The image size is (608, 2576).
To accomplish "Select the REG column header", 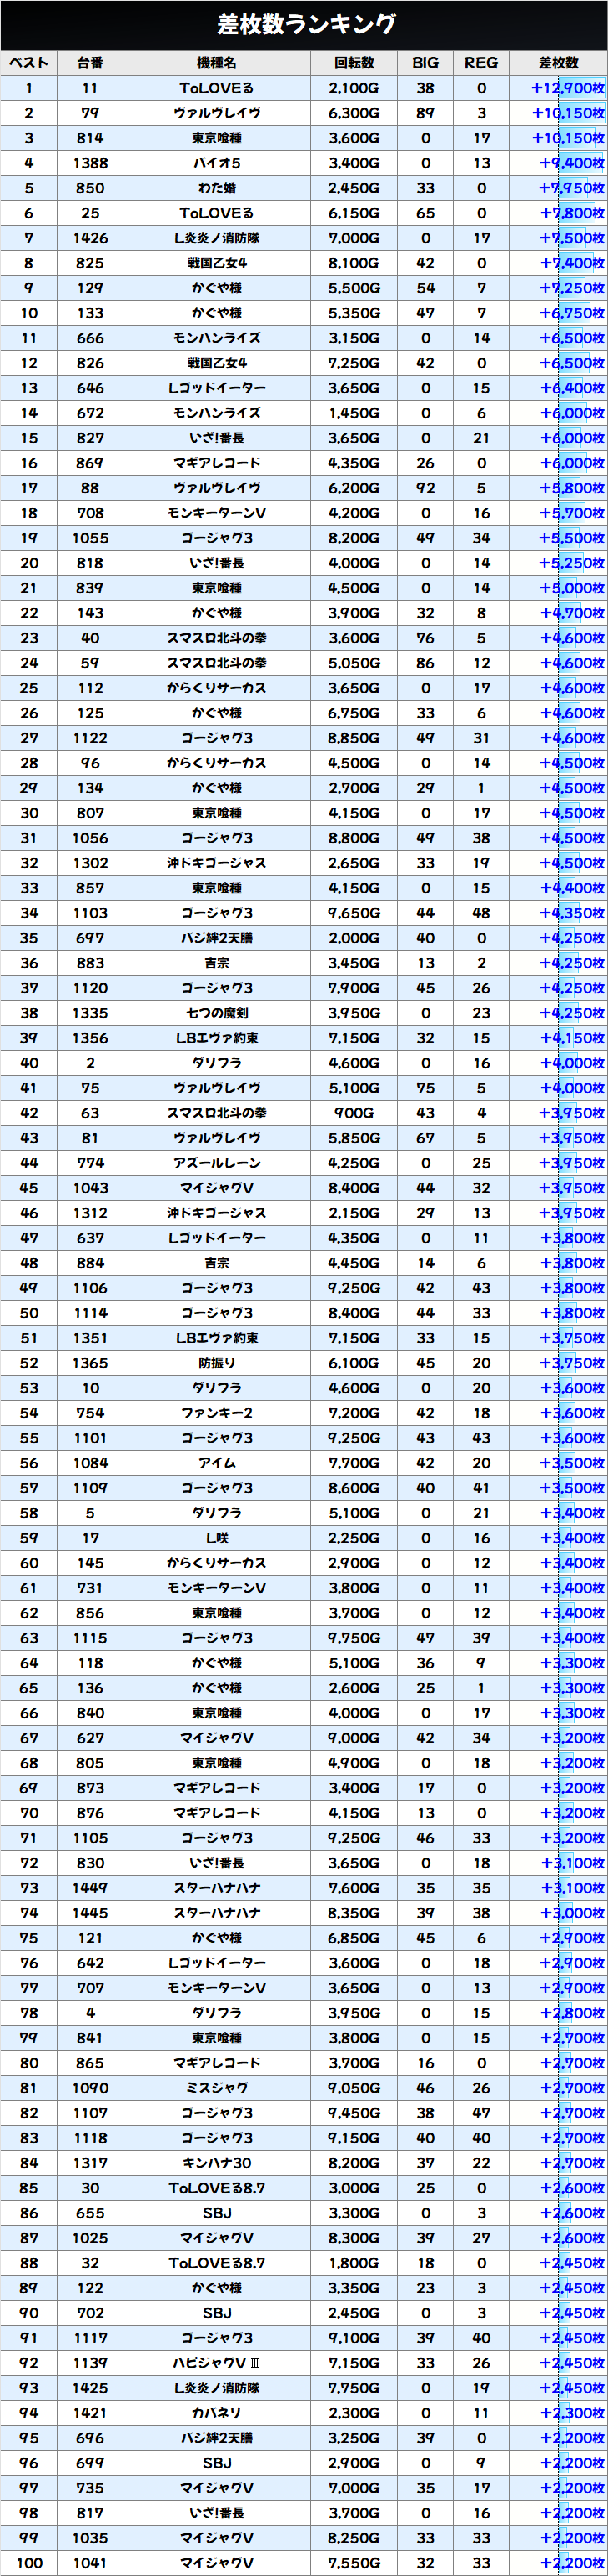I will pyautogui.click(x=481, y=63).
